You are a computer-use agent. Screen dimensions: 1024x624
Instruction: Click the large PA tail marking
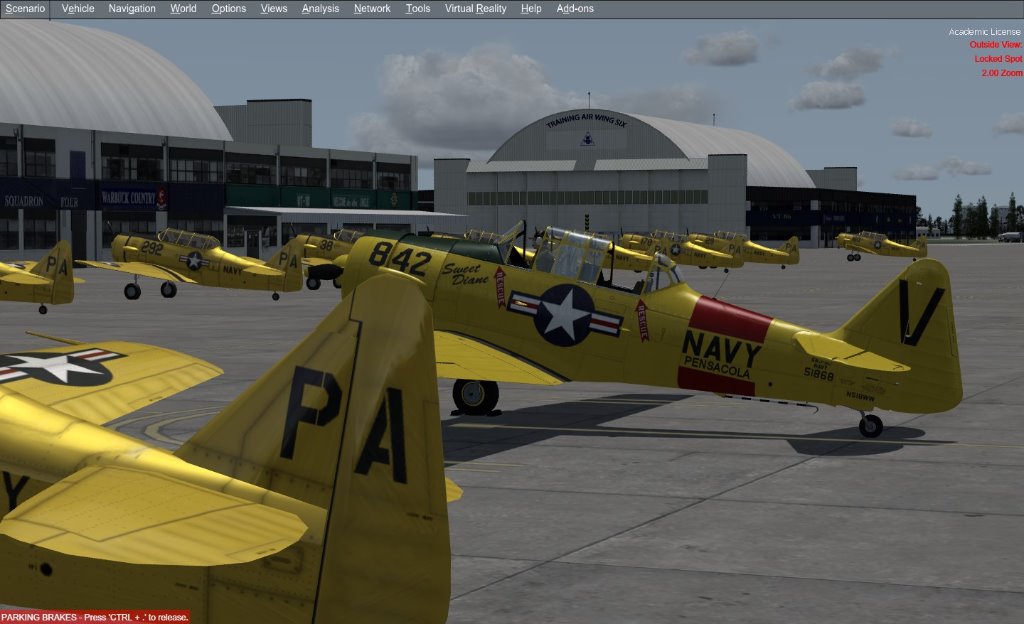[343, 424]
